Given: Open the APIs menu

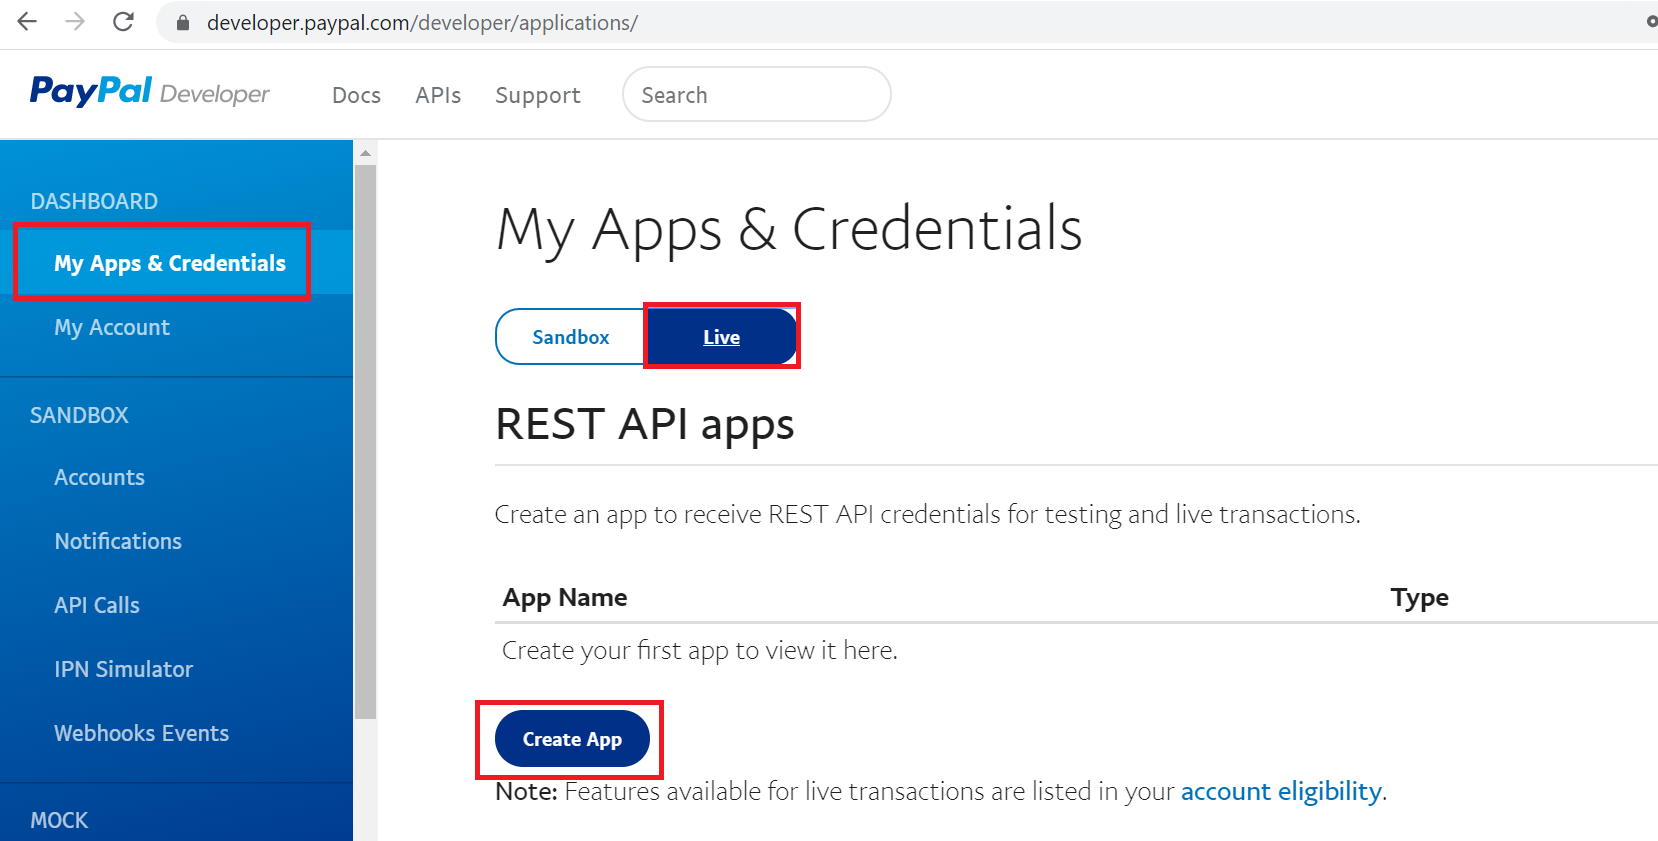Looking at the screenshot, I should [x=438, y=95].
